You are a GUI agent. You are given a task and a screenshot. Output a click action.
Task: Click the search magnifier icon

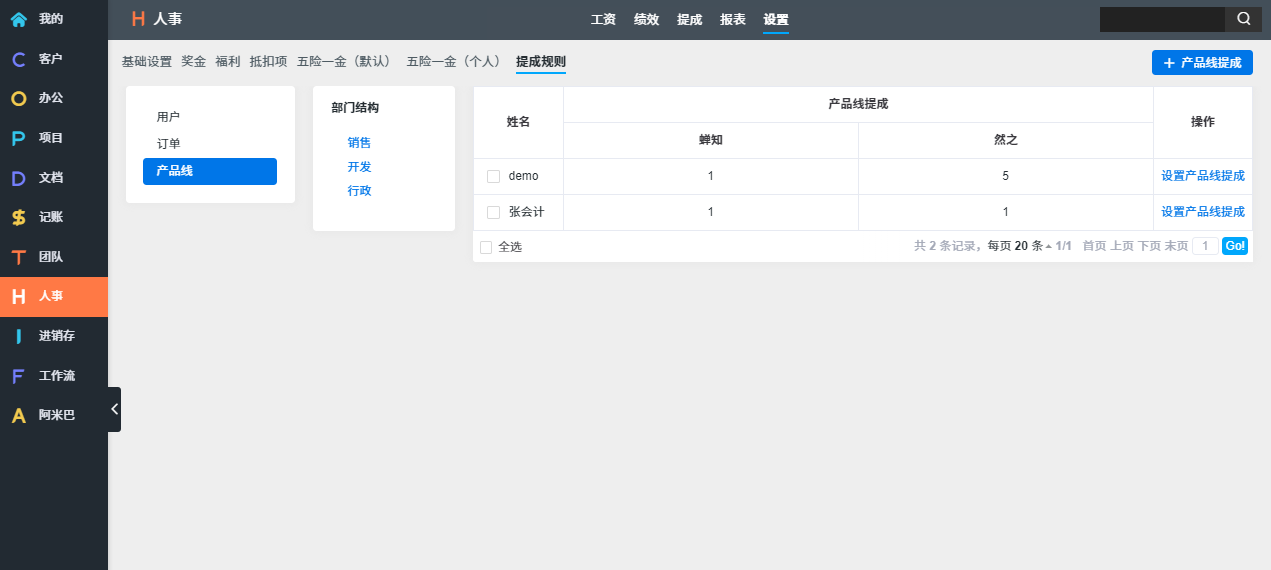coord(1243,19)
